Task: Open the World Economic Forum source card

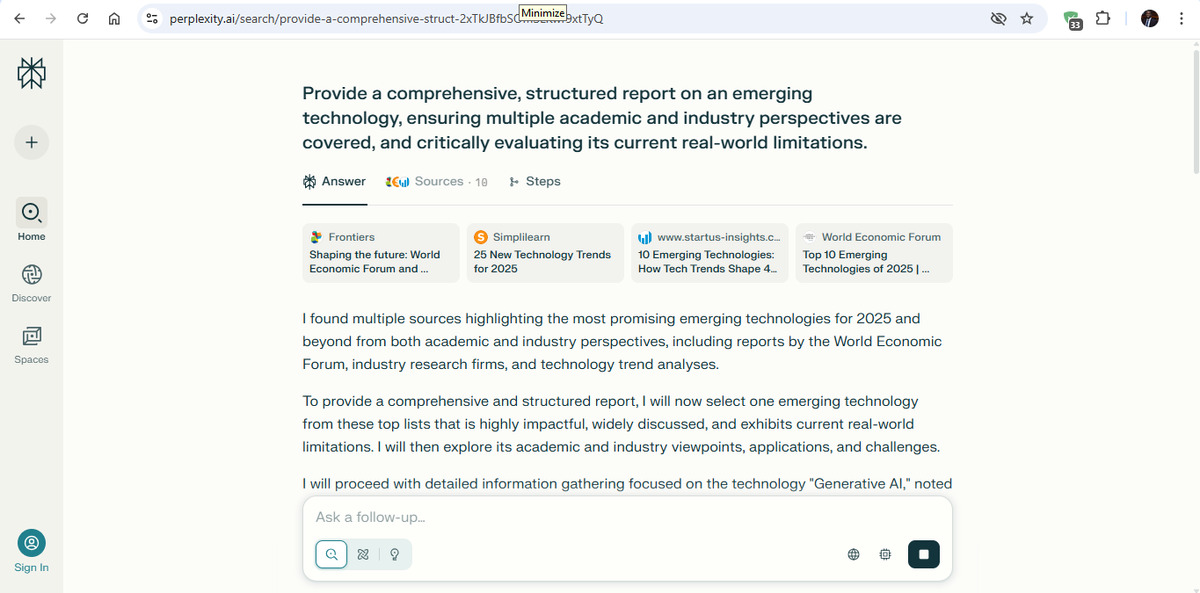Action: (873, 252)
